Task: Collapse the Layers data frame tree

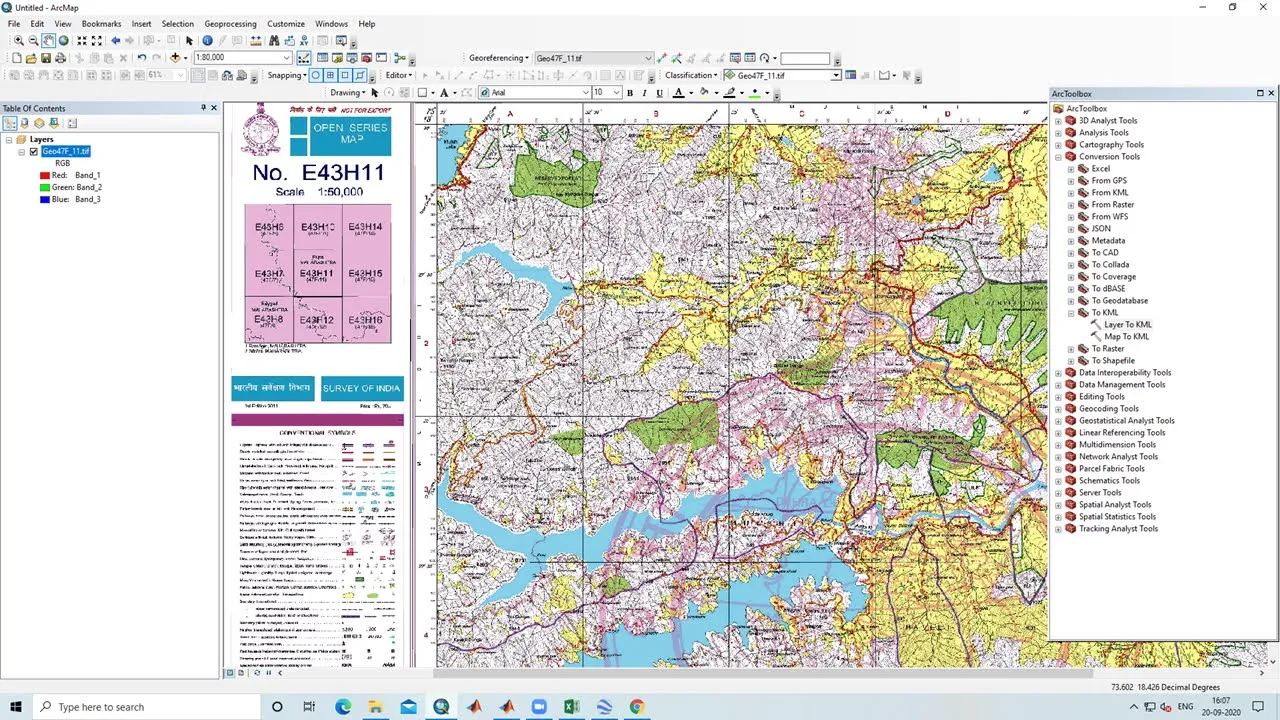Action: click(9, 140)
